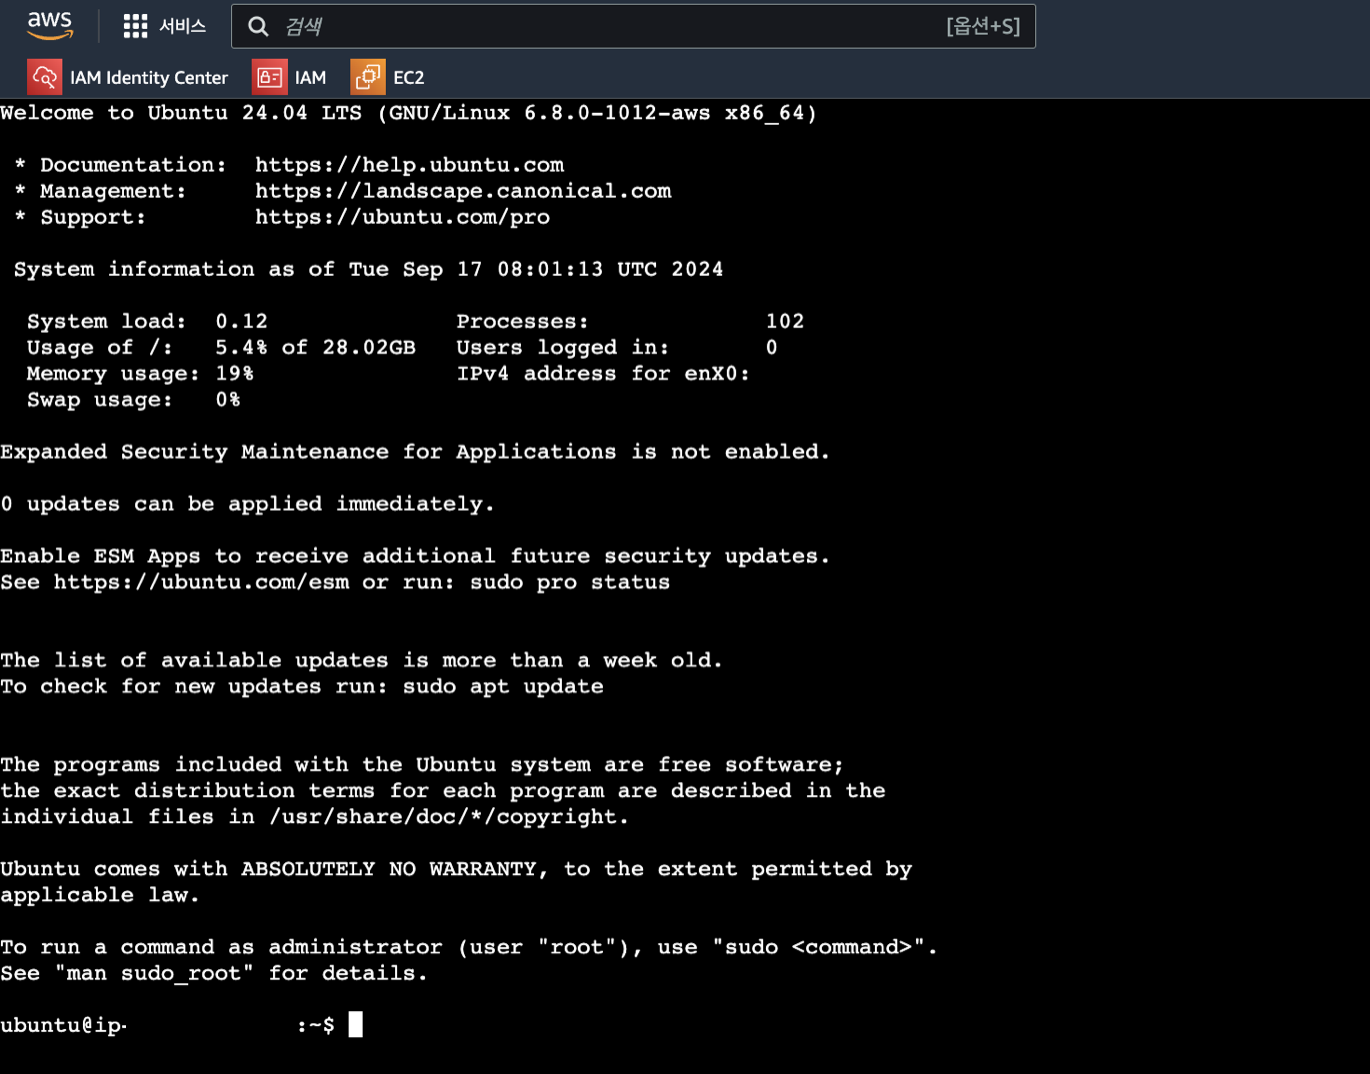
Task: Click the AWS home logo
Action: tap(49, 26)
